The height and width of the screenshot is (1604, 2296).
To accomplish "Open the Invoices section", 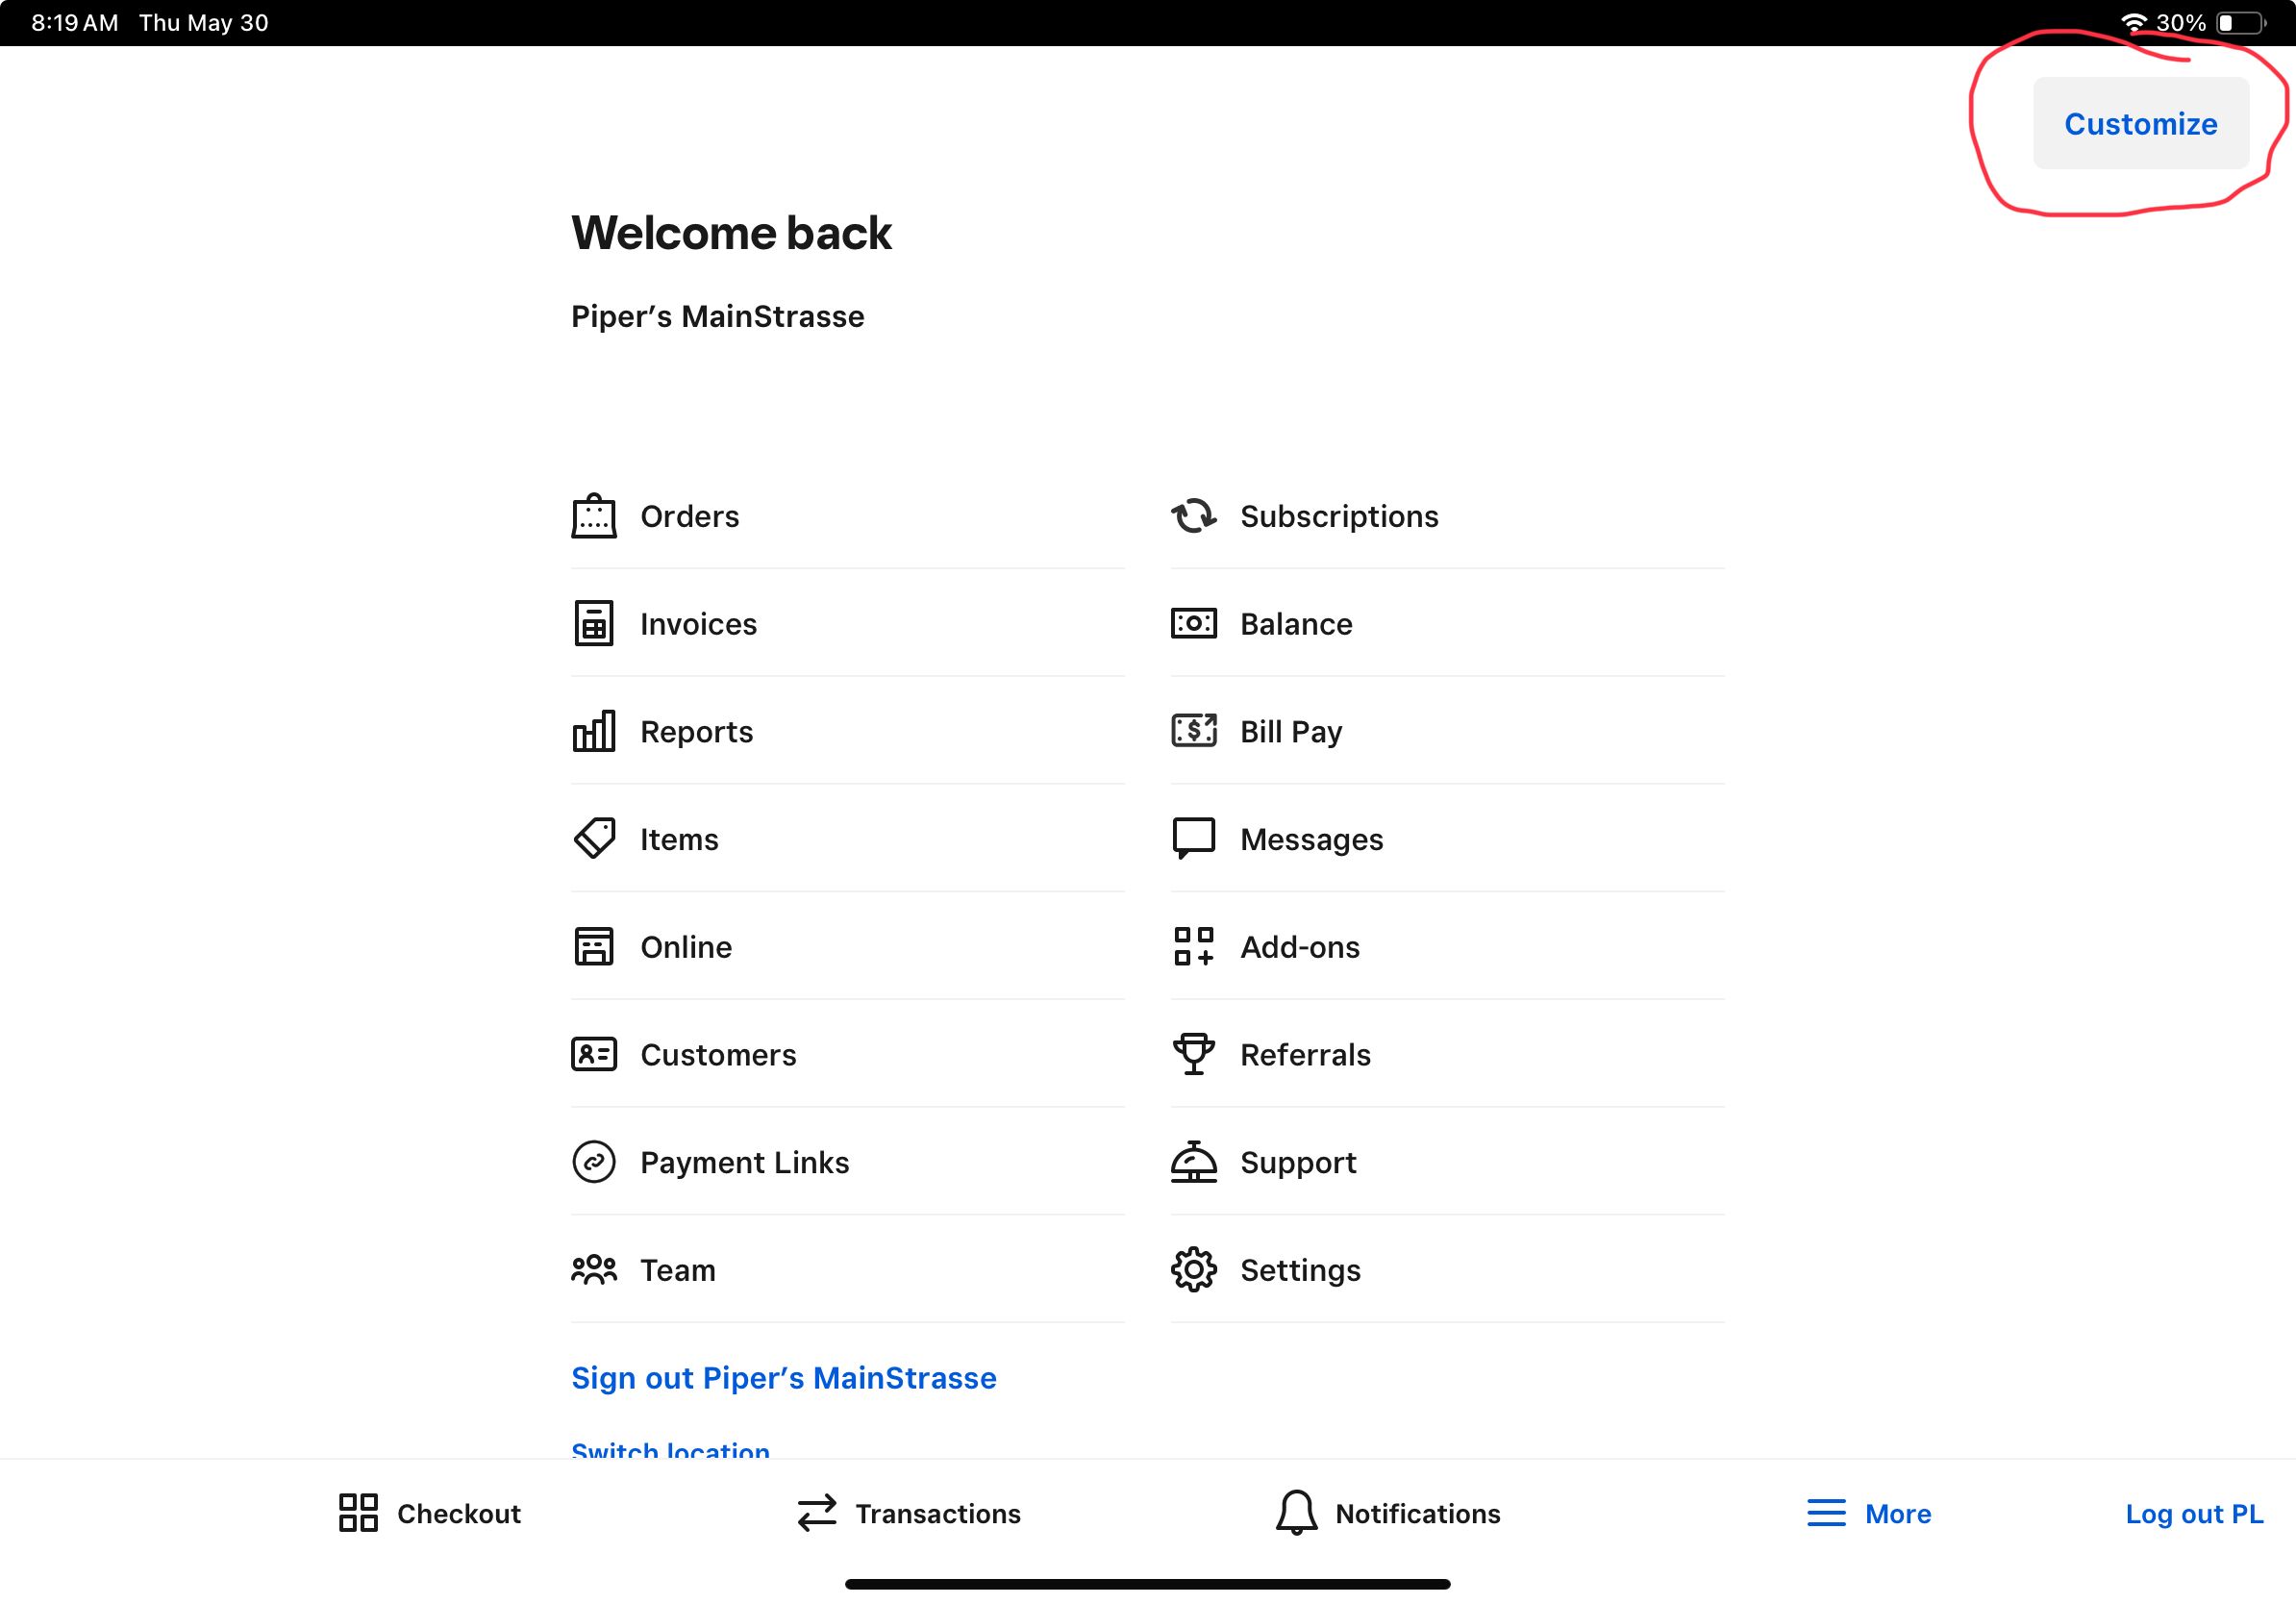I will pyautogui.click(x=698, y=623).
